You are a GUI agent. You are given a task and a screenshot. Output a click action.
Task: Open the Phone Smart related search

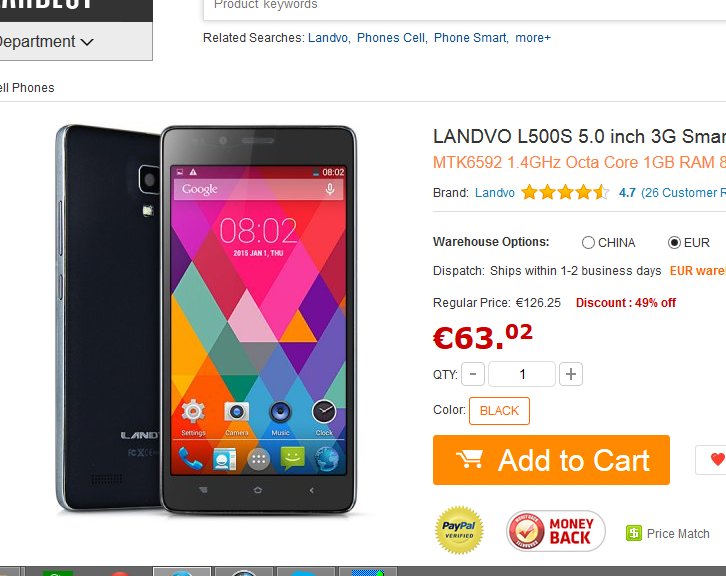[471, 38]
